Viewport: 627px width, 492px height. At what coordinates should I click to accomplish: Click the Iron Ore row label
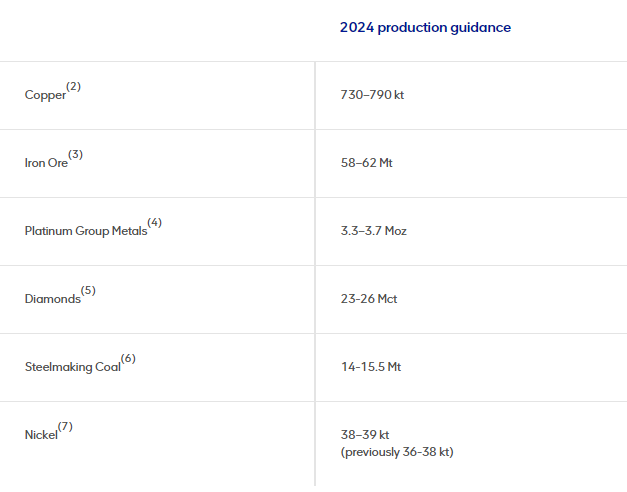coord(46,163)
